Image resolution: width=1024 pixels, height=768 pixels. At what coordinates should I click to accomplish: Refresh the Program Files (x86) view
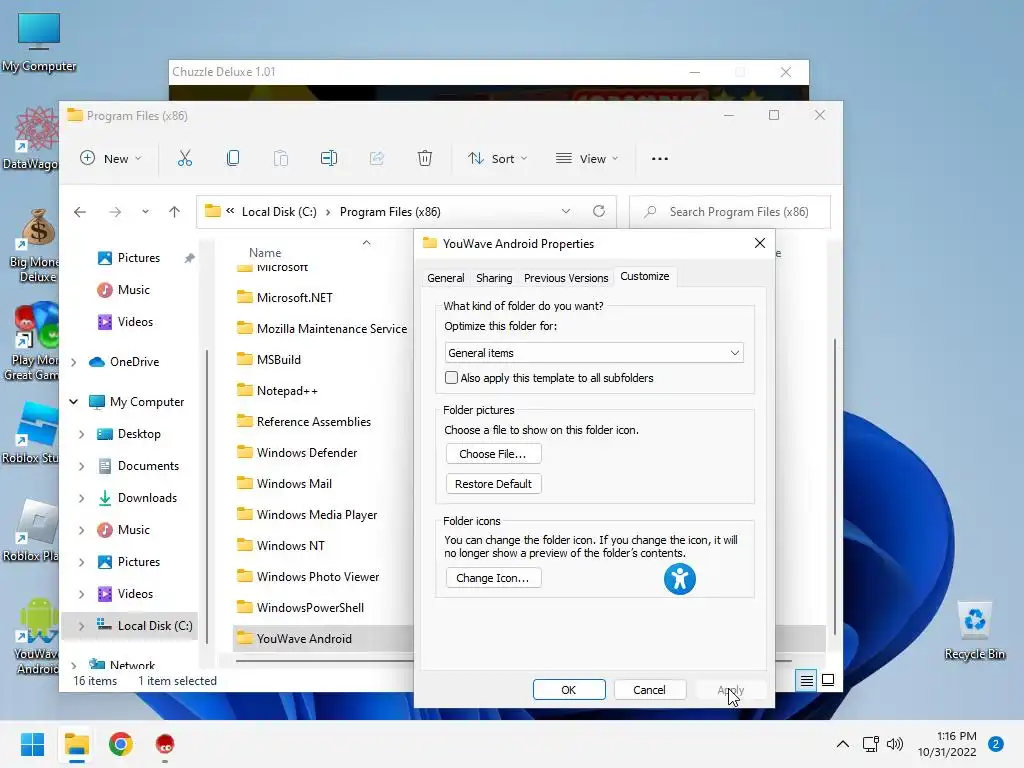point(598,211)
